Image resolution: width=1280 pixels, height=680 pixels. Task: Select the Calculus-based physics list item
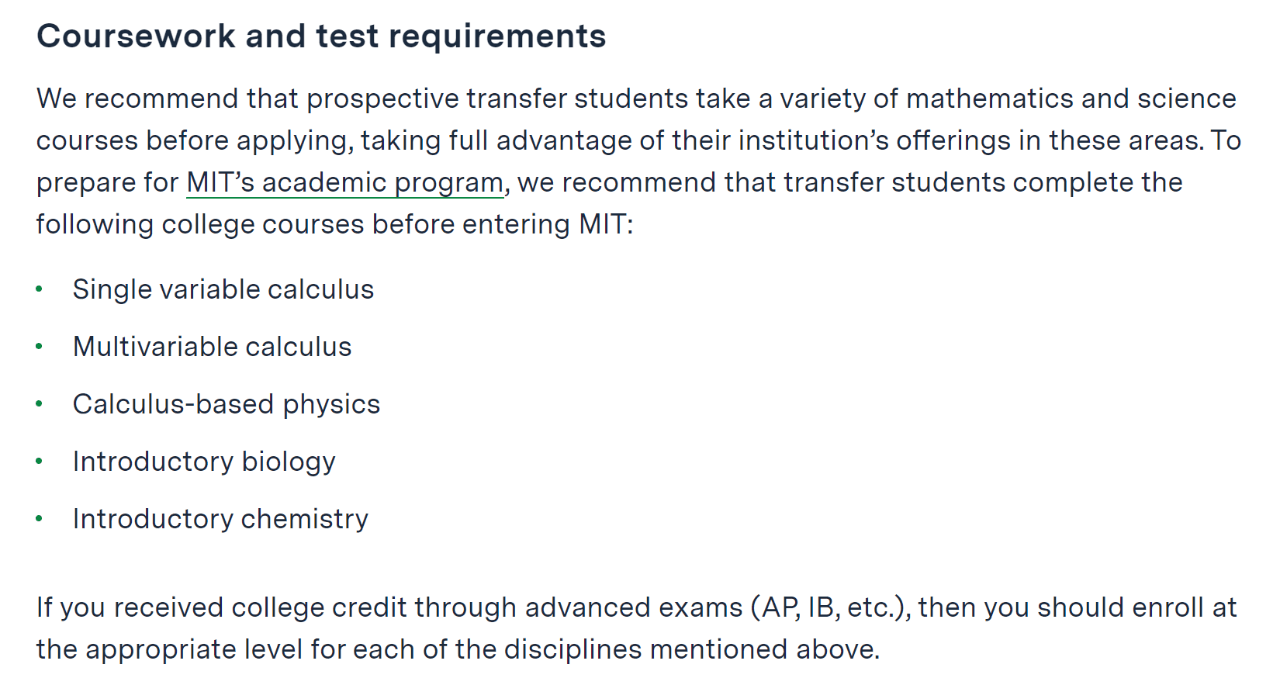point(226,404)
